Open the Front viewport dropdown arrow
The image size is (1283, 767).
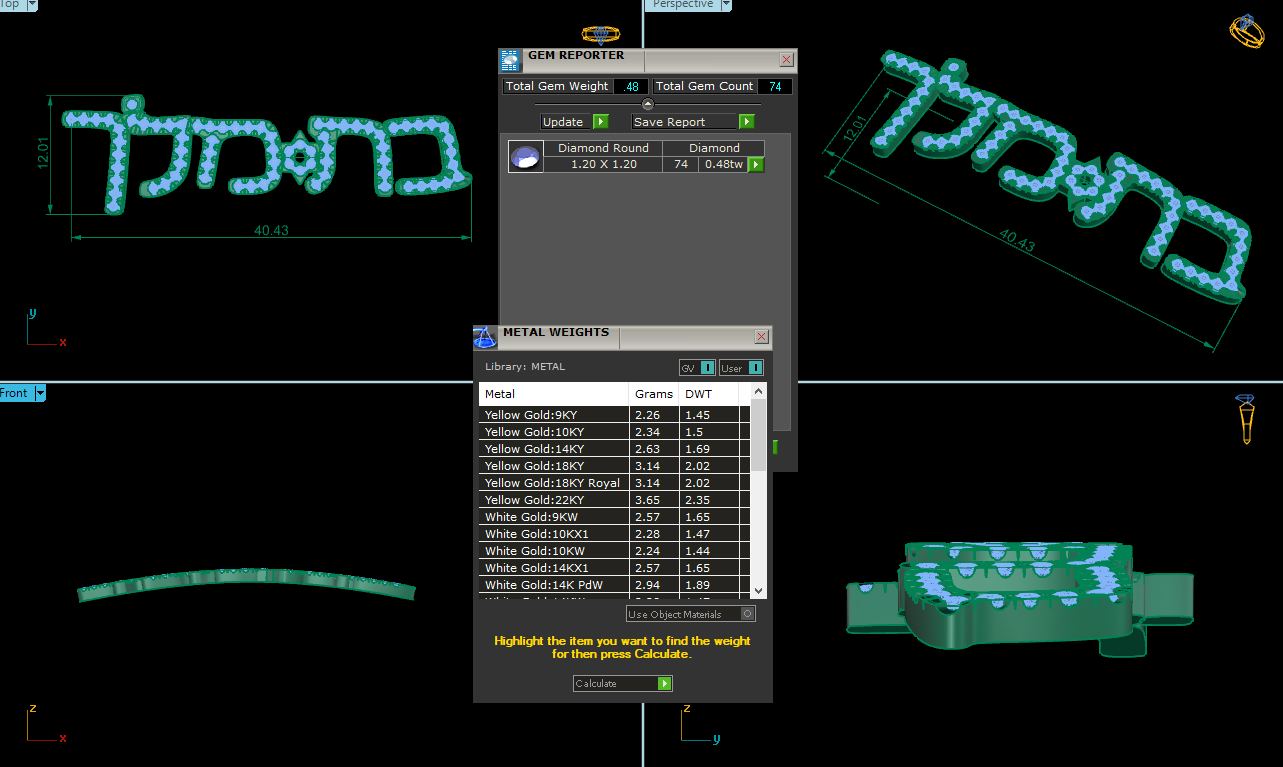tap(41, 394)
